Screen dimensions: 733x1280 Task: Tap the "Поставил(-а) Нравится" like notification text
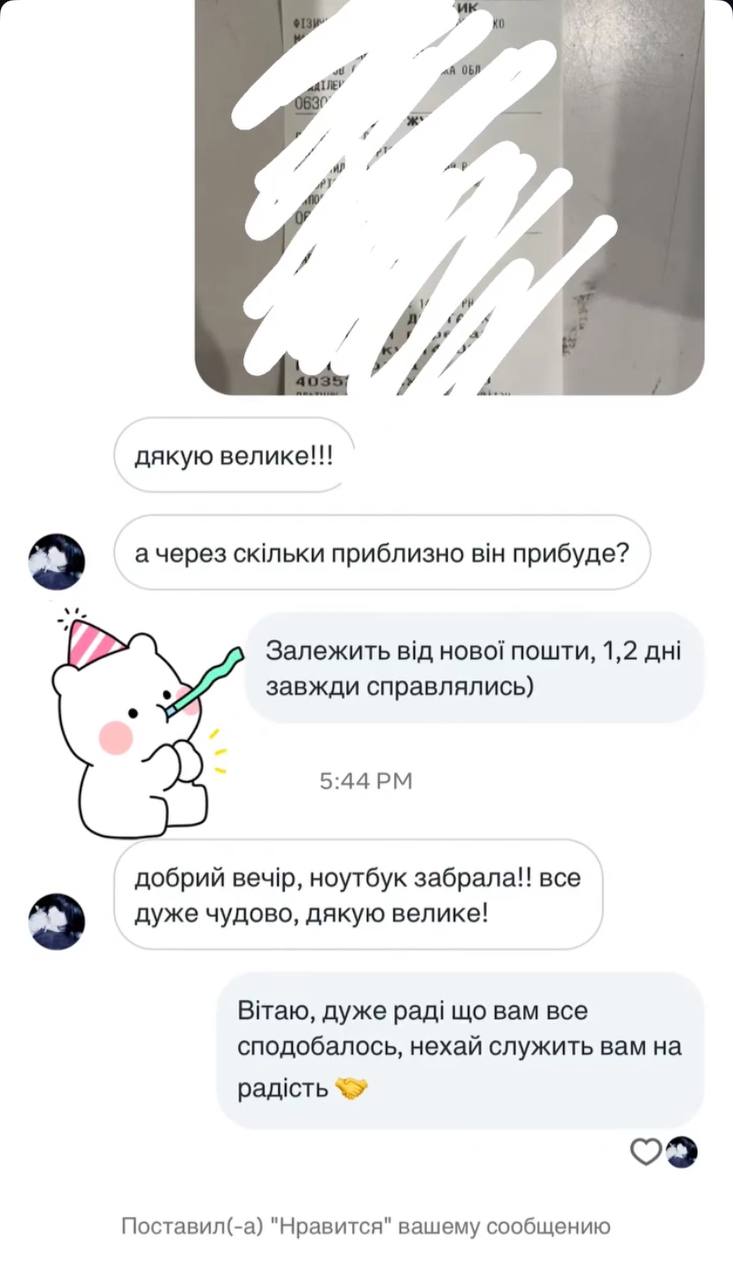coord(366,1226)
